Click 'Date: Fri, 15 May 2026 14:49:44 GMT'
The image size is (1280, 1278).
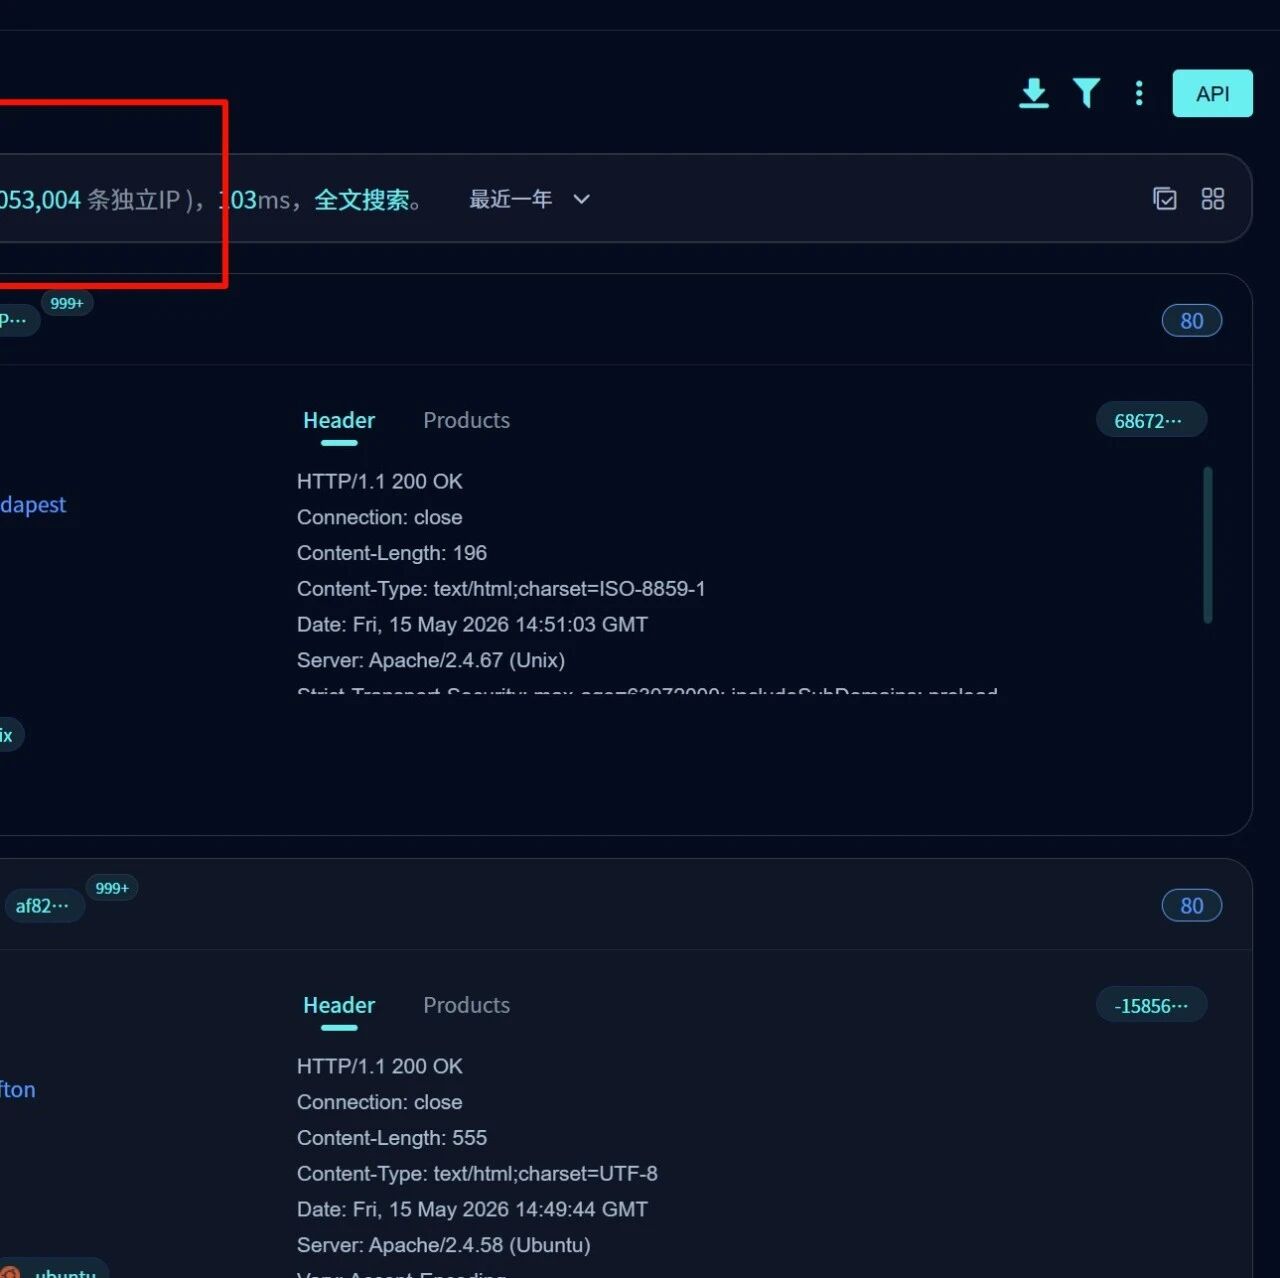click(x=472, y=1210)
